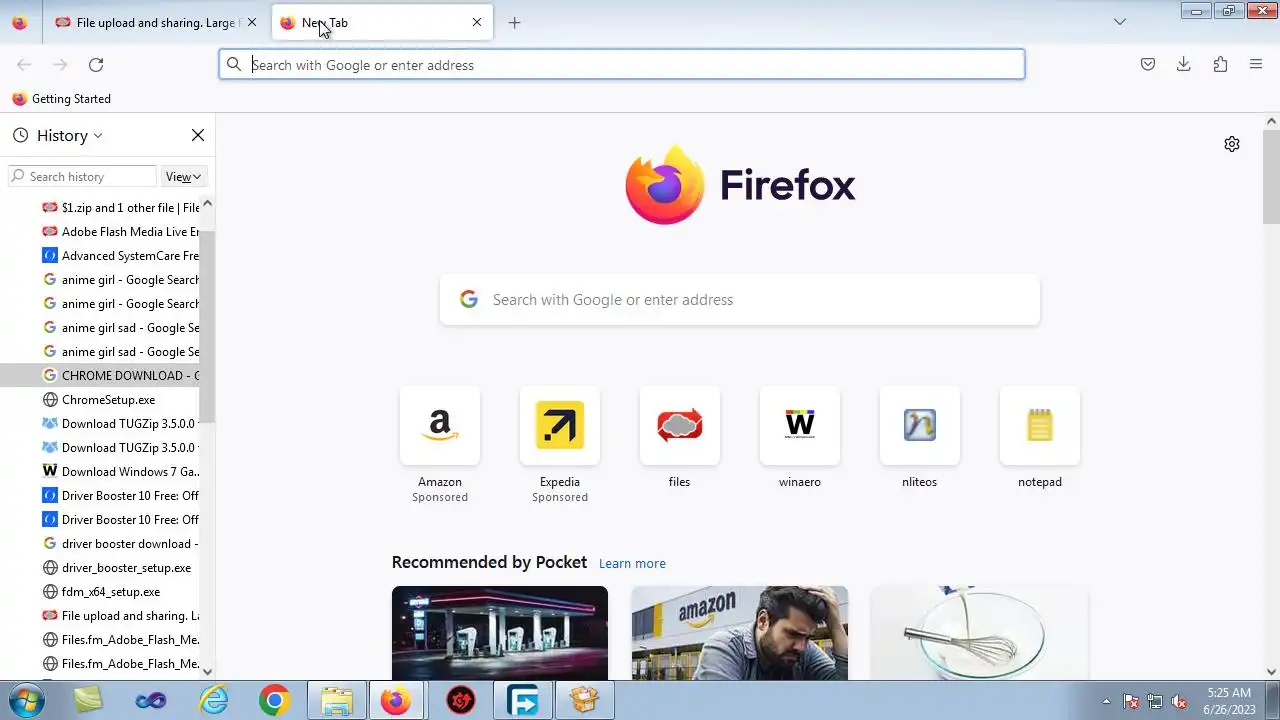Close the File upload and sharing tab

(252, 22)
